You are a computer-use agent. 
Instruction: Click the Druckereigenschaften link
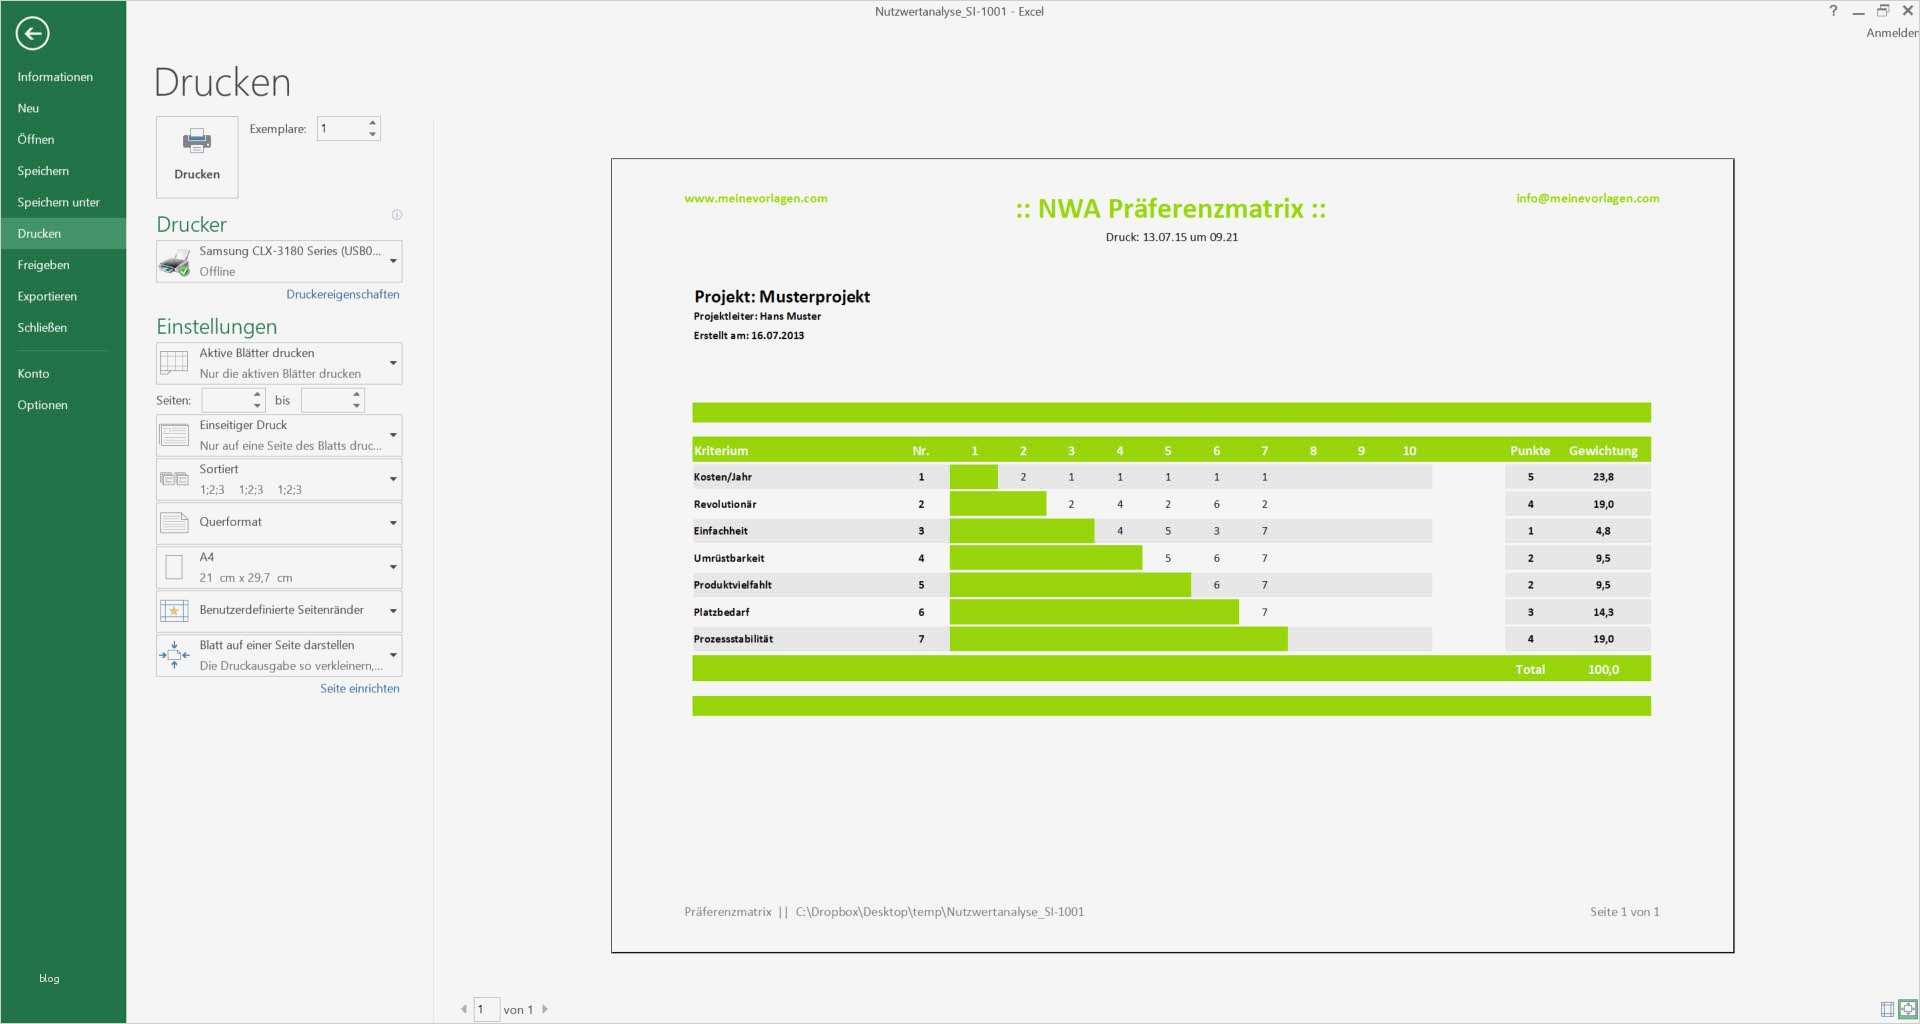(343, 294)
